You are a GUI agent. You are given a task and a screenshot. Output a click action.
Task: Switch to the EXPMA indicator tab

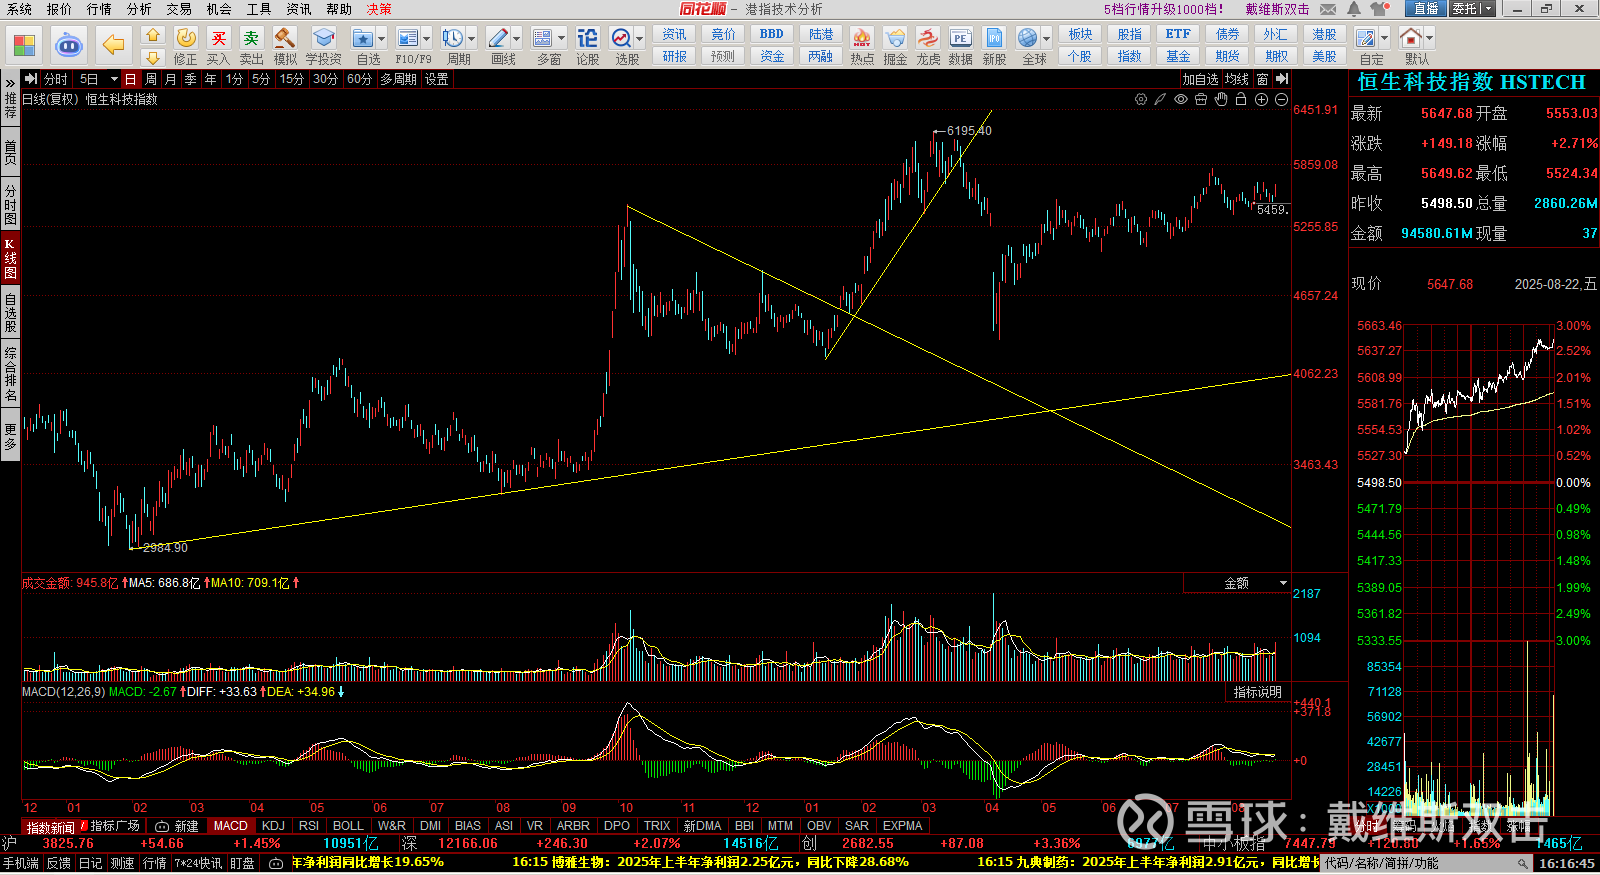click(x=902, y=826)
